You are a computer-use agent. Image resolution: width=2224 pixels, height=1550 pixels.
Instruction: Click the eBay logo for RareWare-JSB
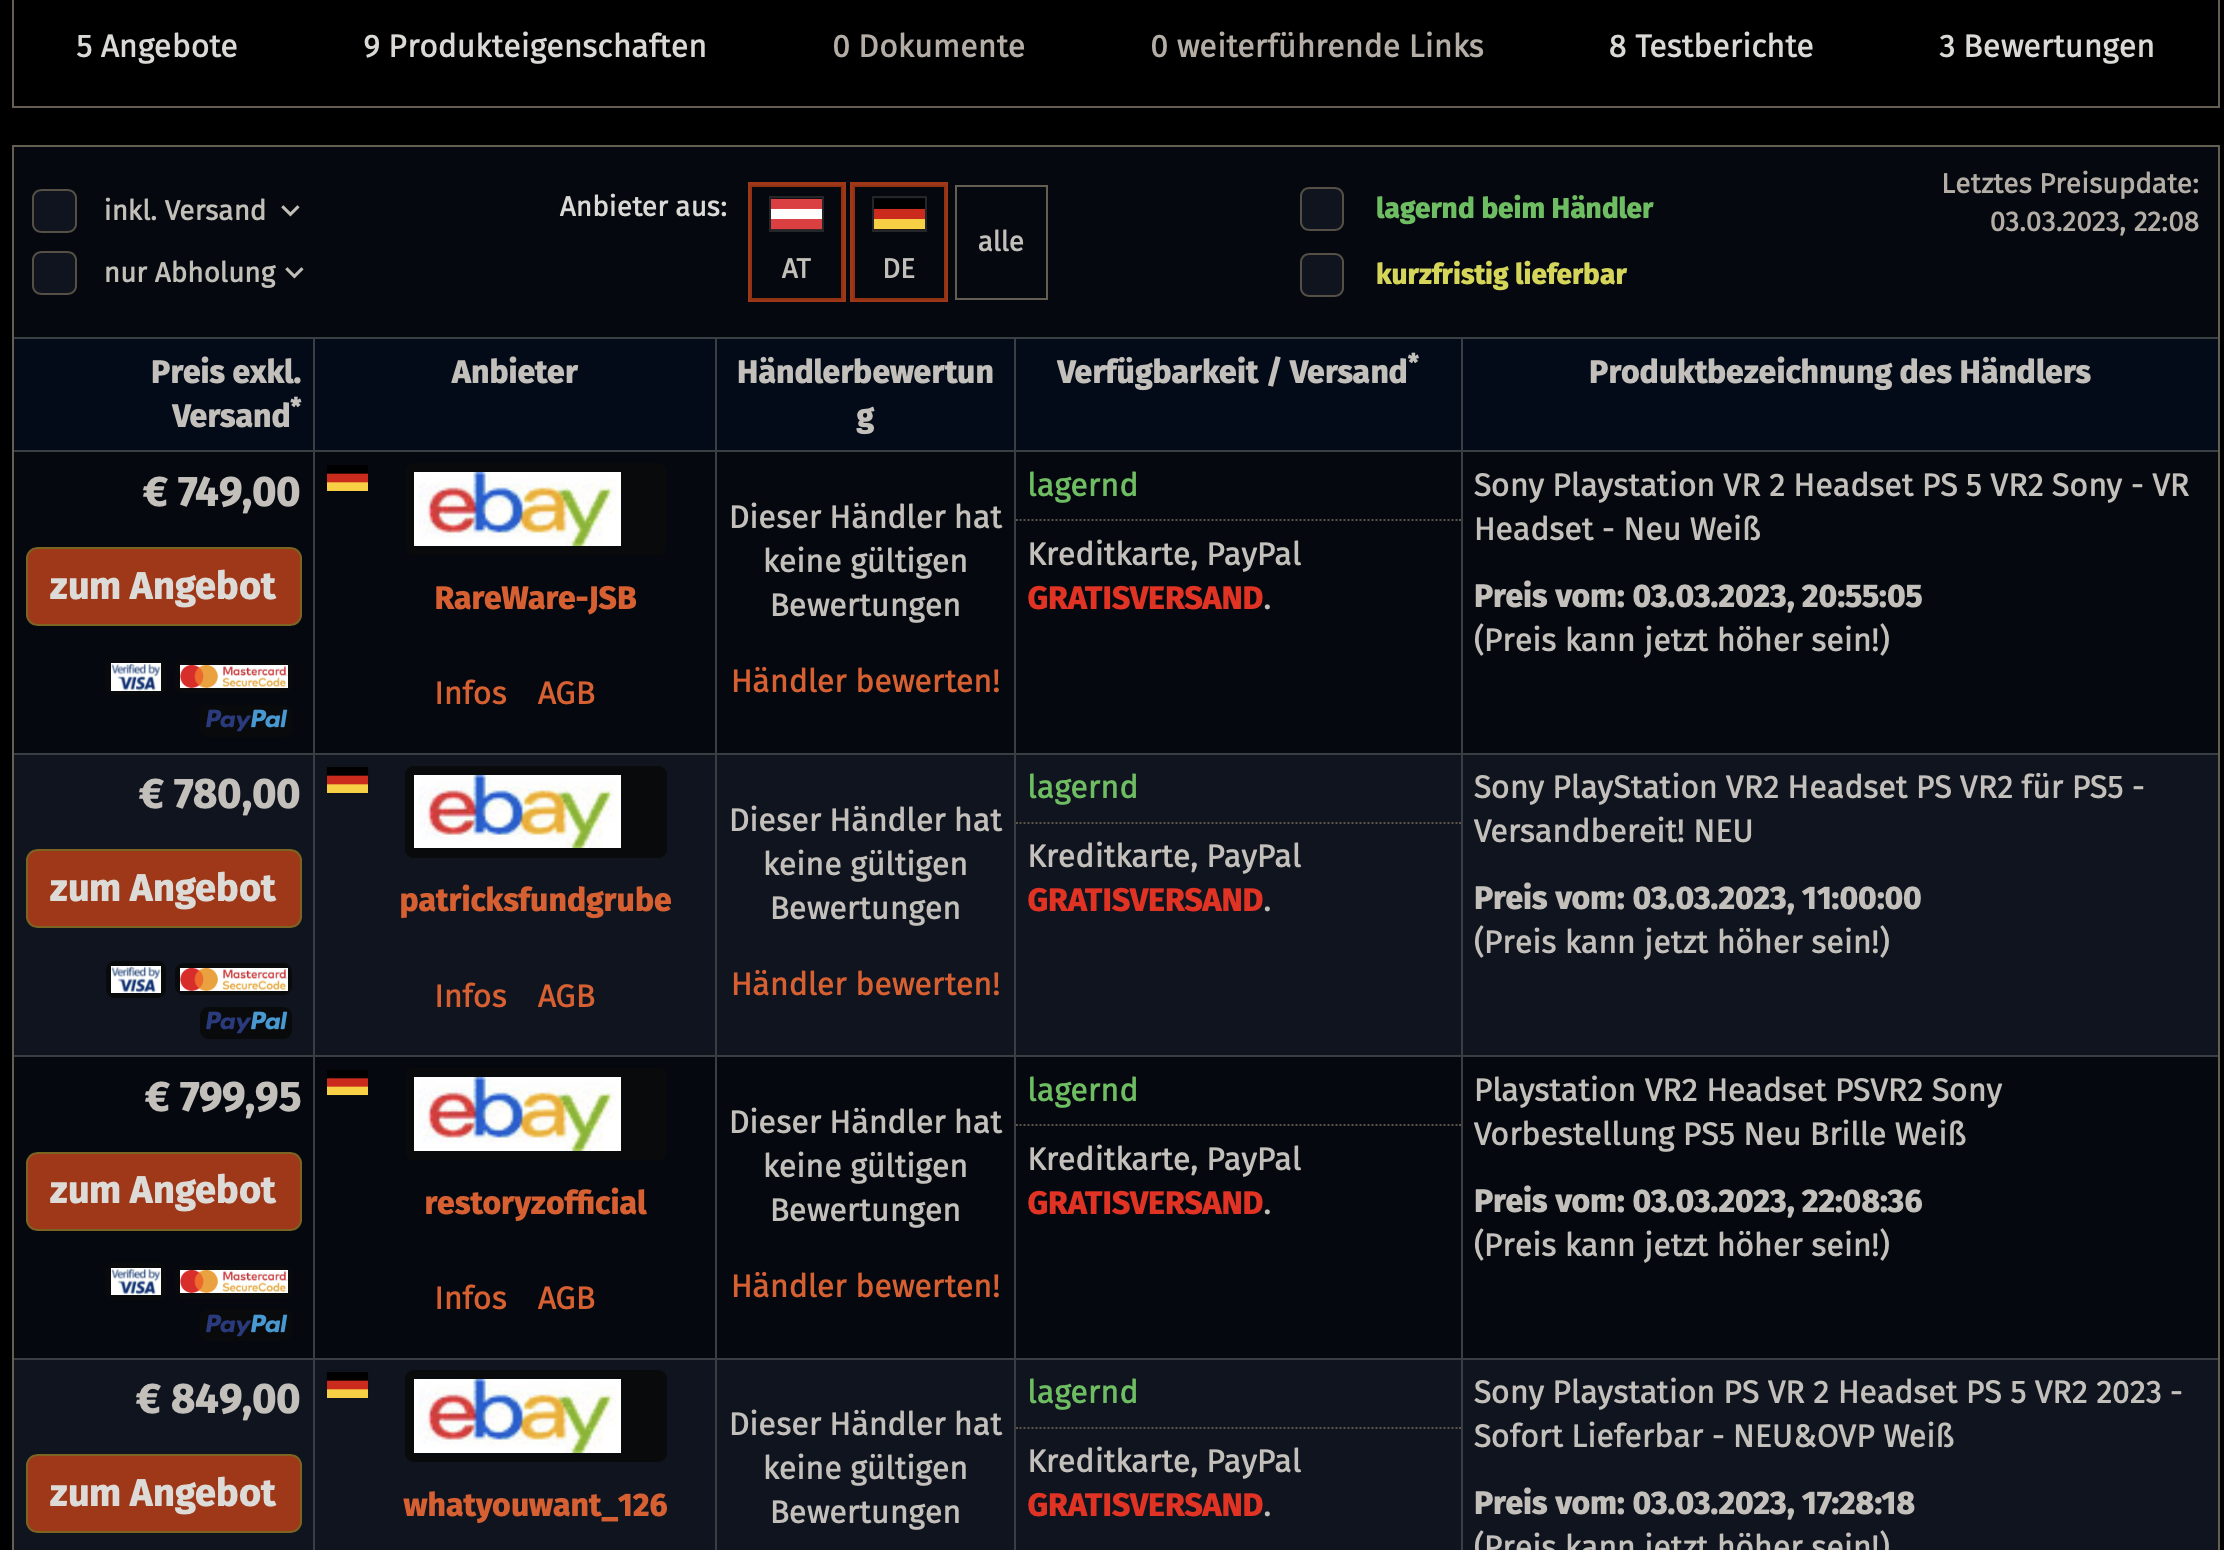tap(517, 509)
